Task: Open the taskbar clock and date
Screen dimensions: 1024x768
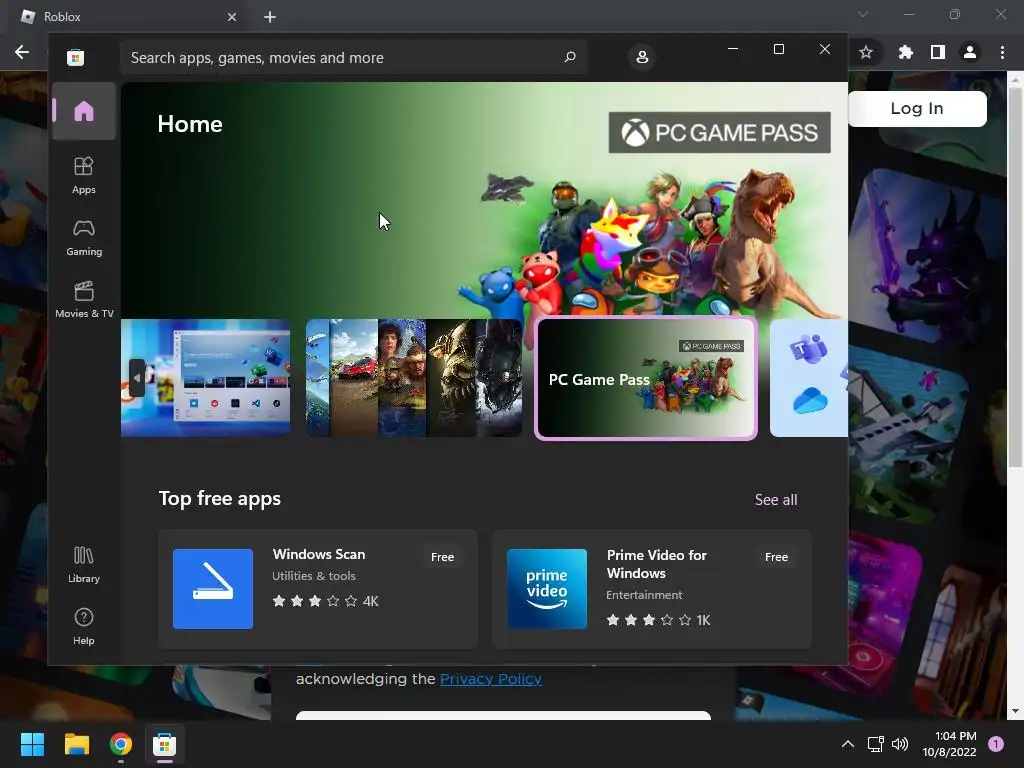Action: (950, 744)
